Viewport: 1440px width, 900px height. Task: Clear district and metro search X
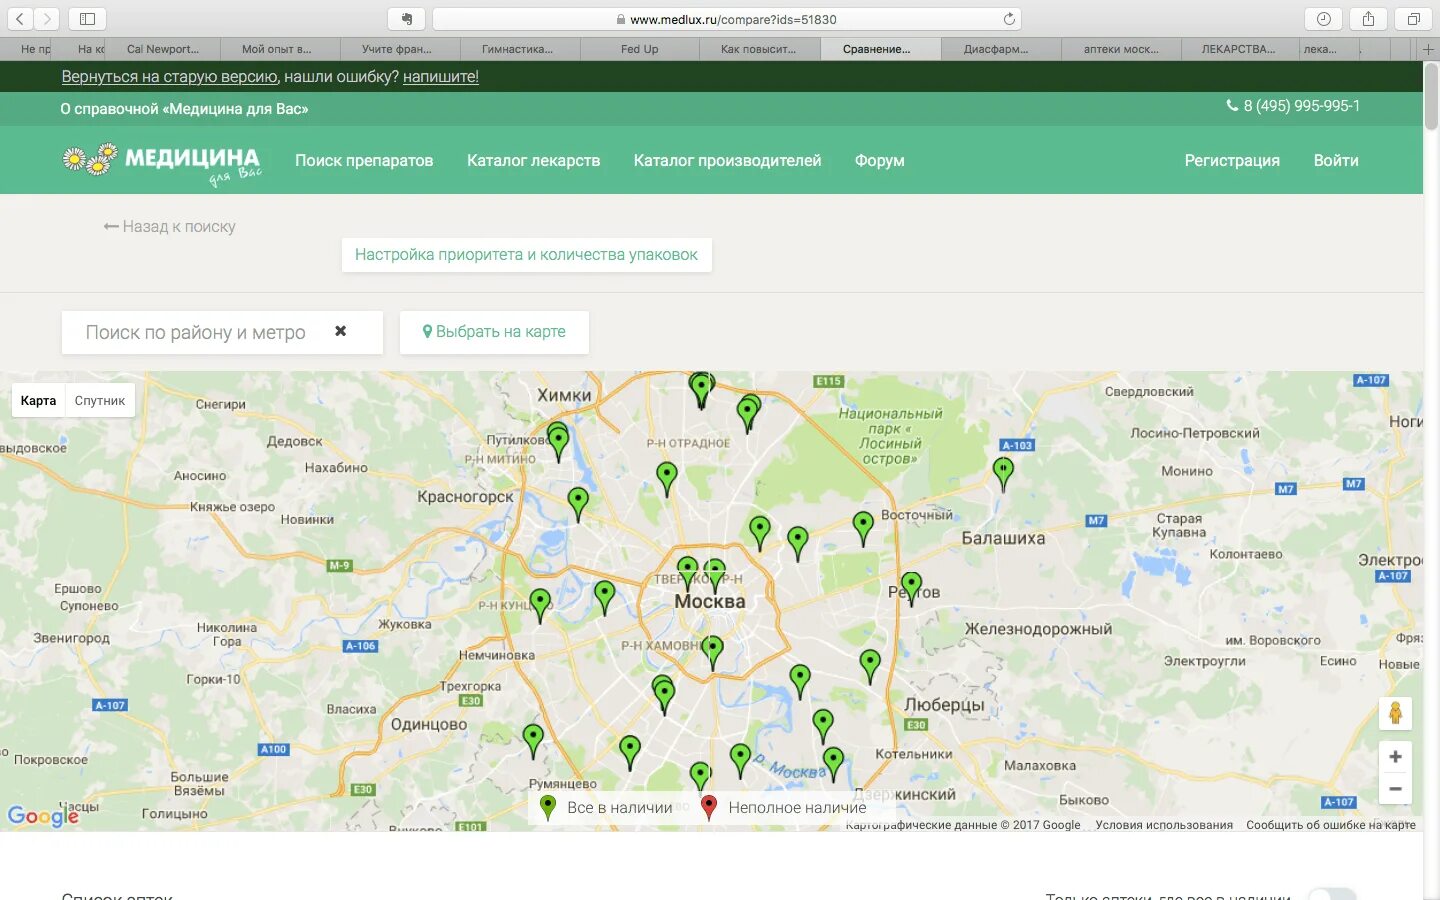pos(341,331)
